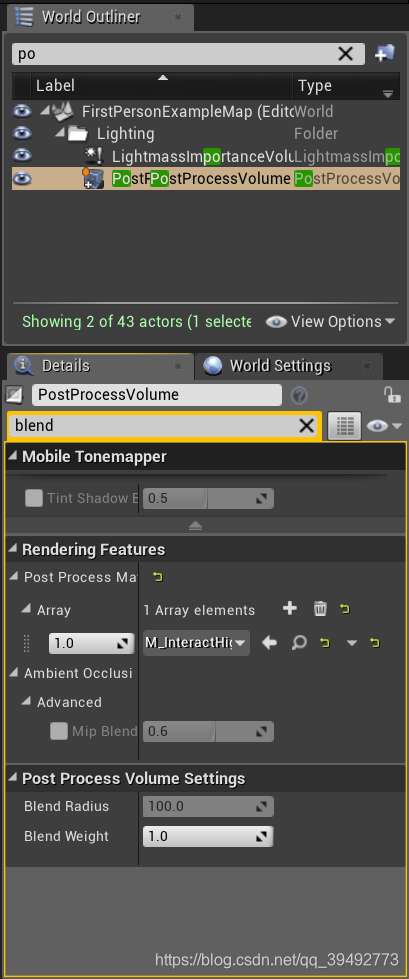Collapse the Post Process Materials property
The image size is (409, 979).
pyautogui.click(x=14, y=577)
